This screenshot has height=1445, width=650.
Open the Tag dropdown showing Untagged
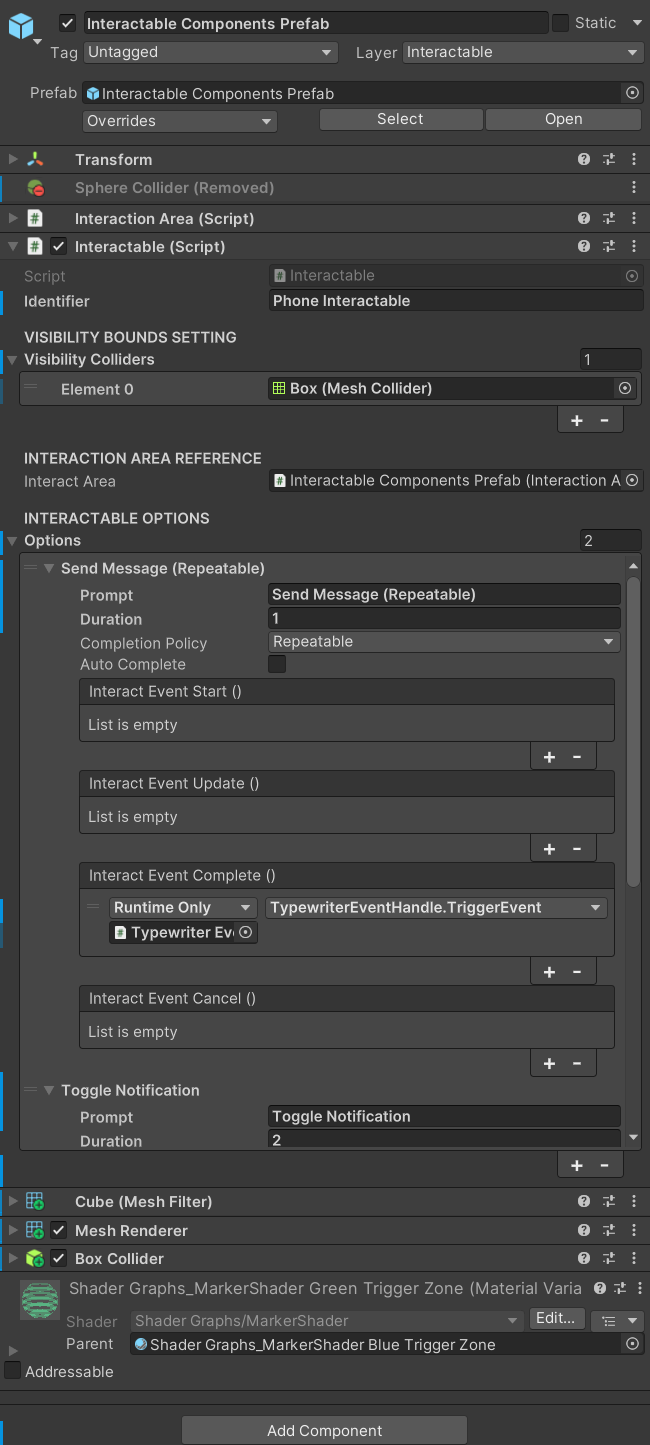coord(210,52)
